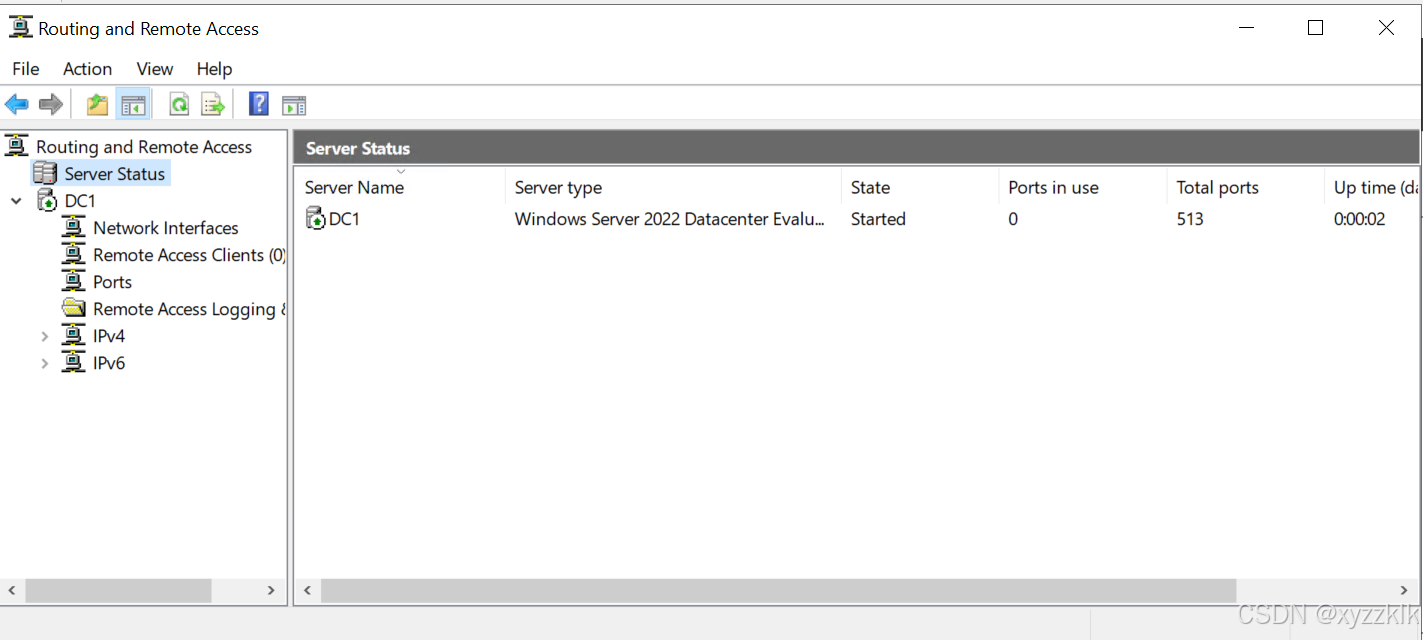Click the 0 ports in use cell
This screenshot has width=1423, height=640.
[x=1013, y=218]
